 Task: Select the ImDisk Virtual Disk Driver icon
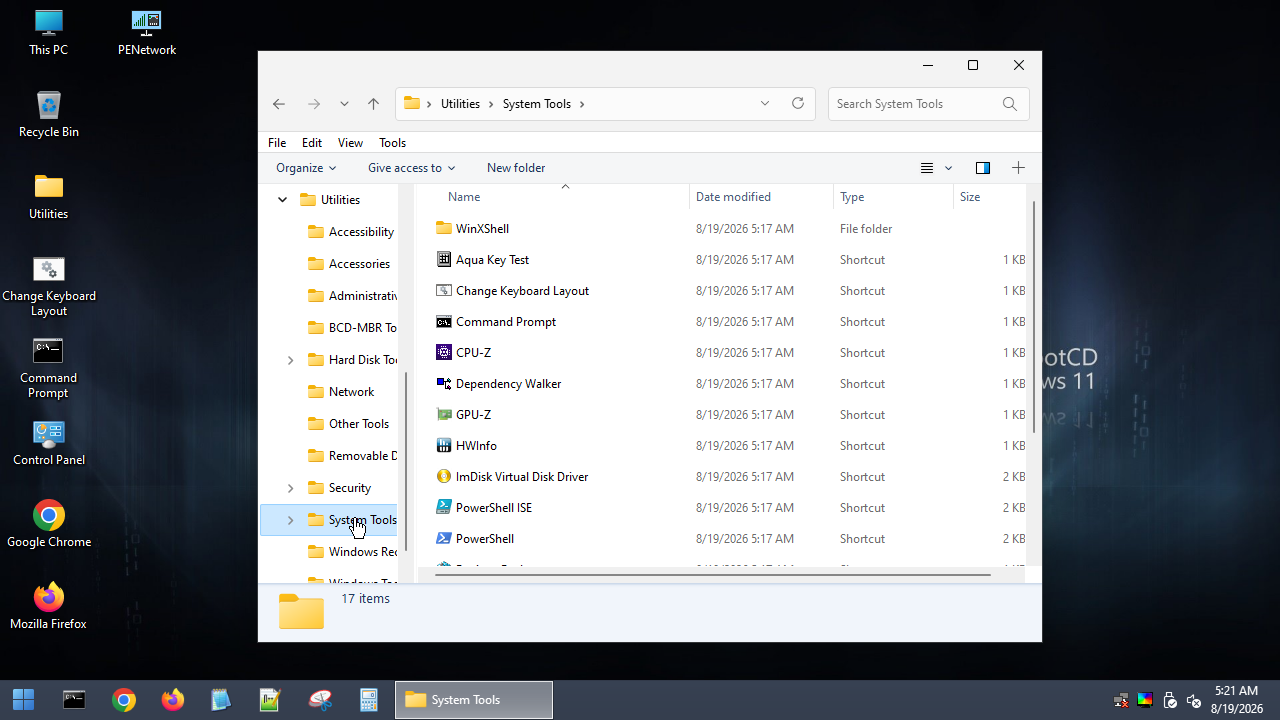coord(444,477)
